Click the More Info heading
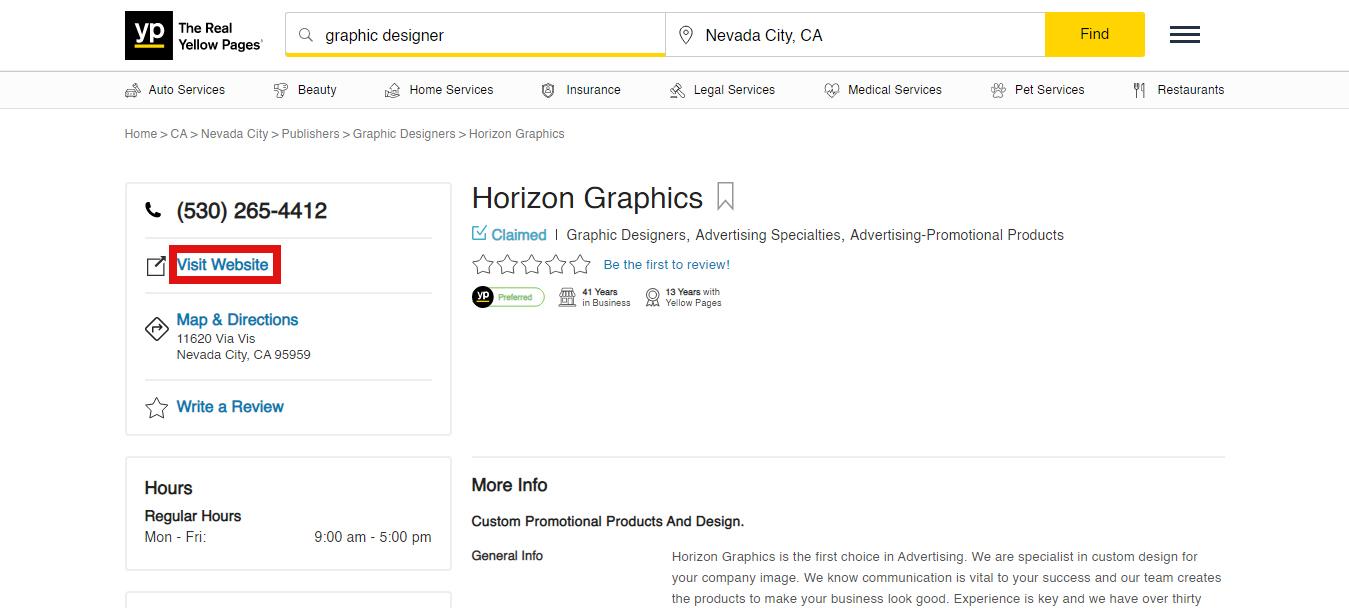Image resolution: width=1349 pixels, height=608 pixels. point(510,485)
